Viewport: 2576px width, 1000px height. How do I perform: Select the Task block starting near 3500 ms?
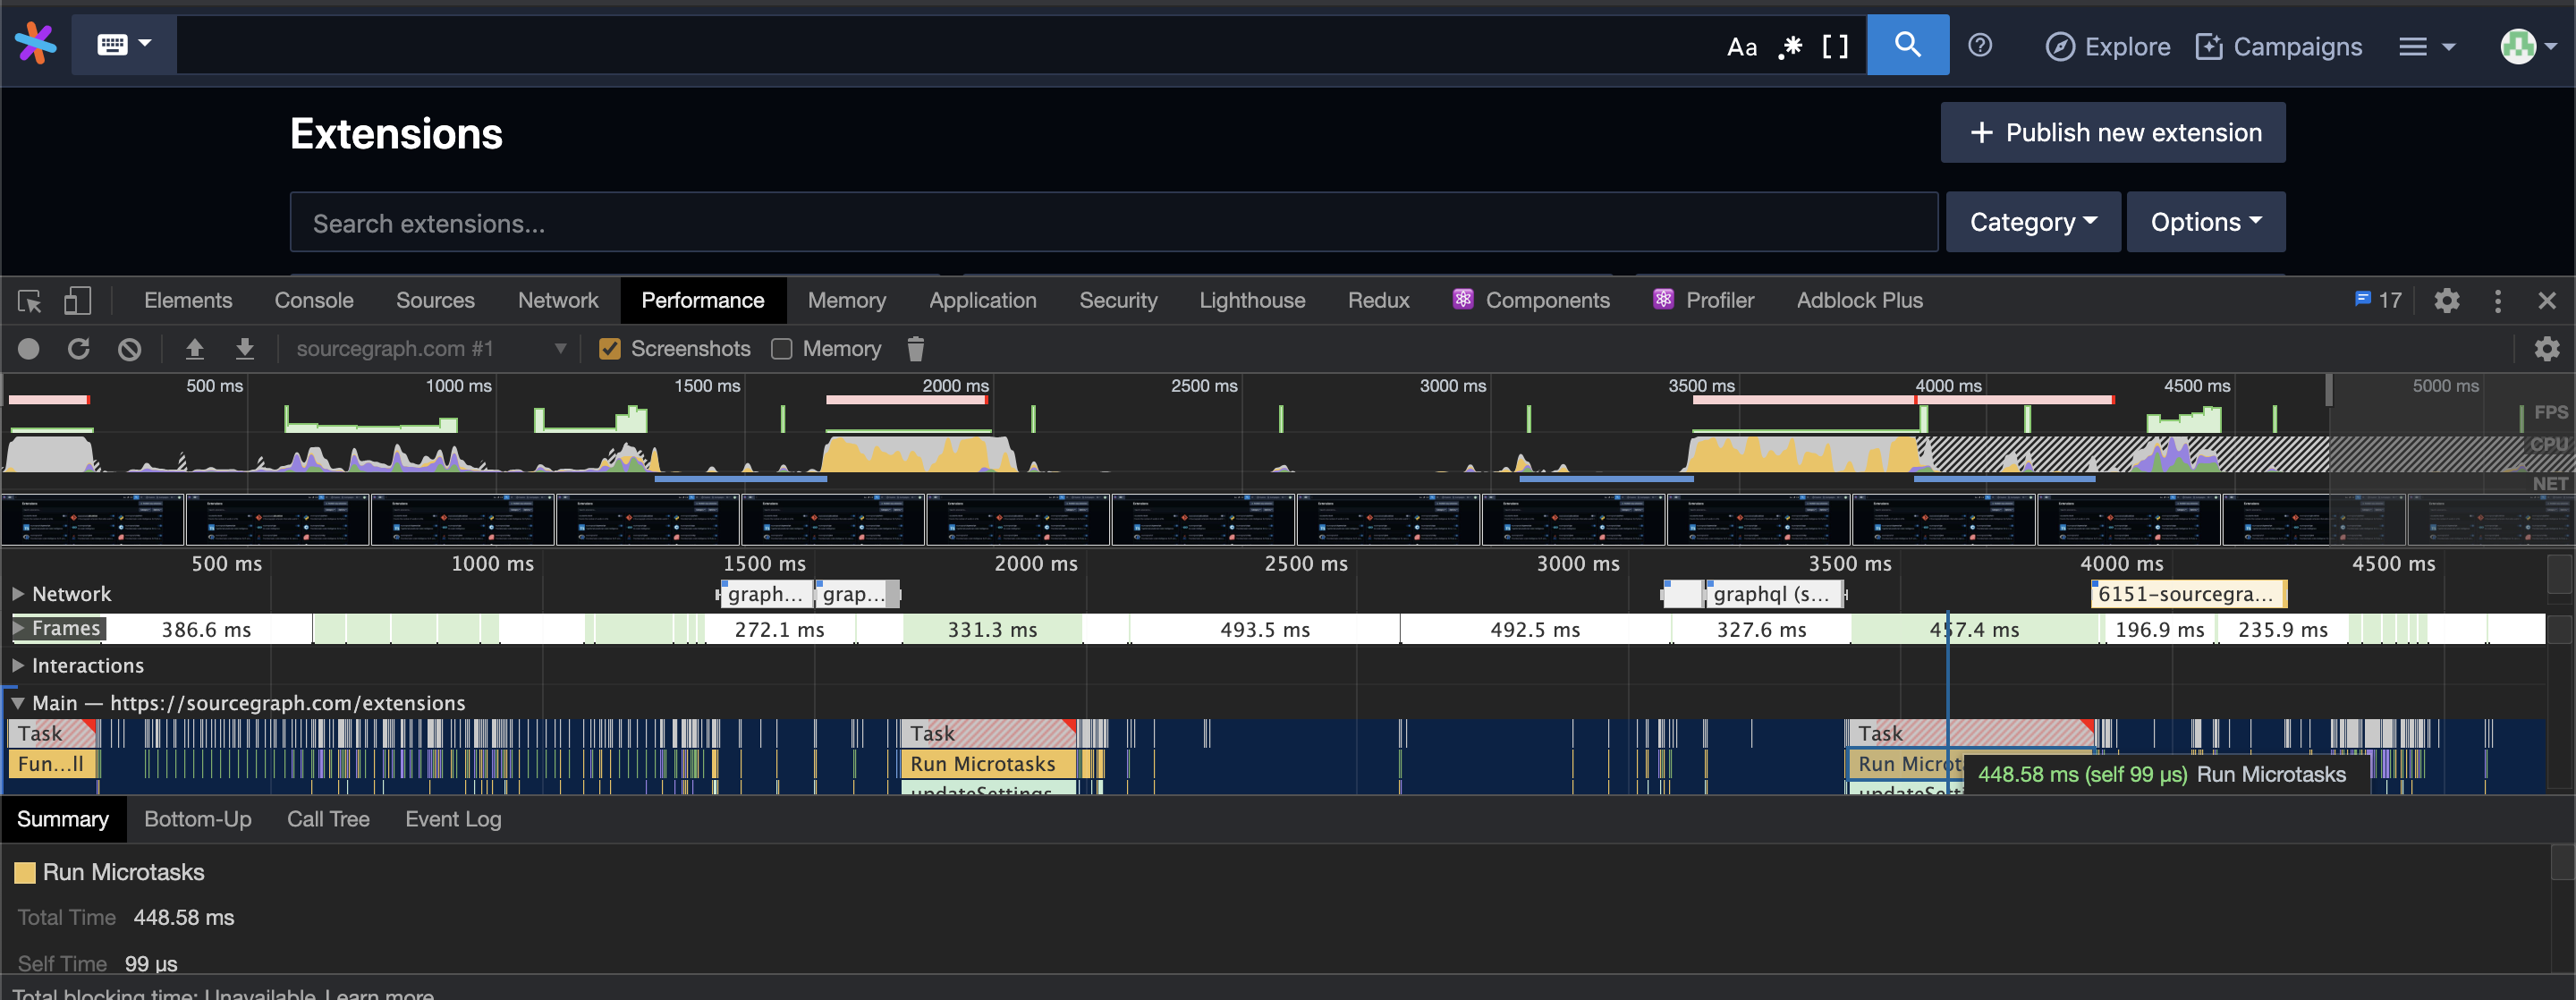[x=1970, y=733]
